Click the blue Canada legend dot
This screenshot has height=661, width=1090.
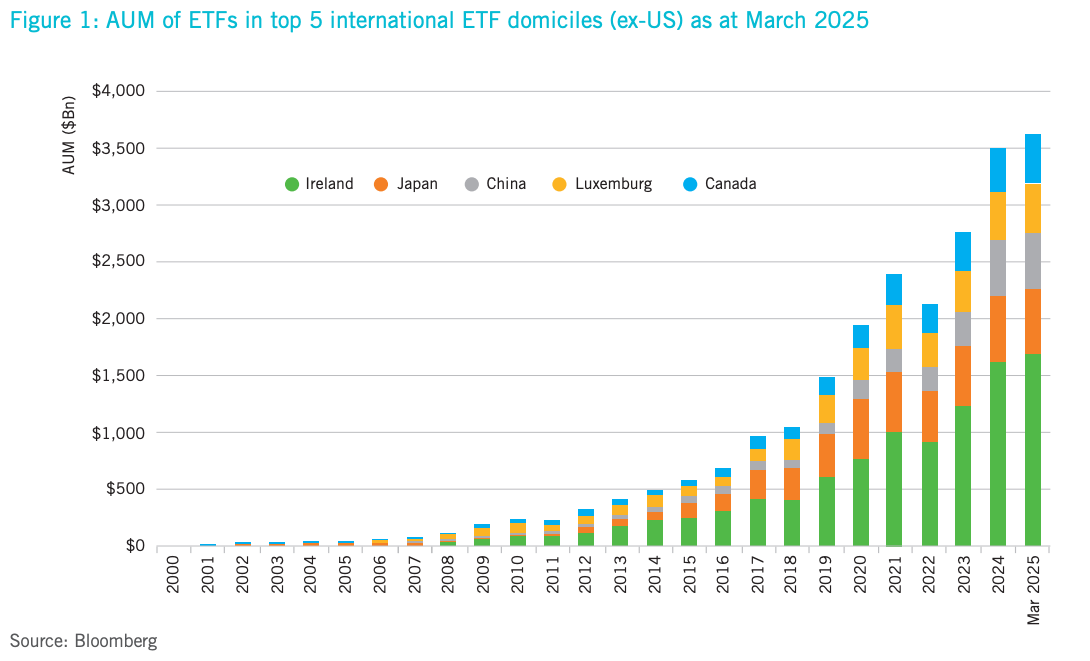point(690,185)
